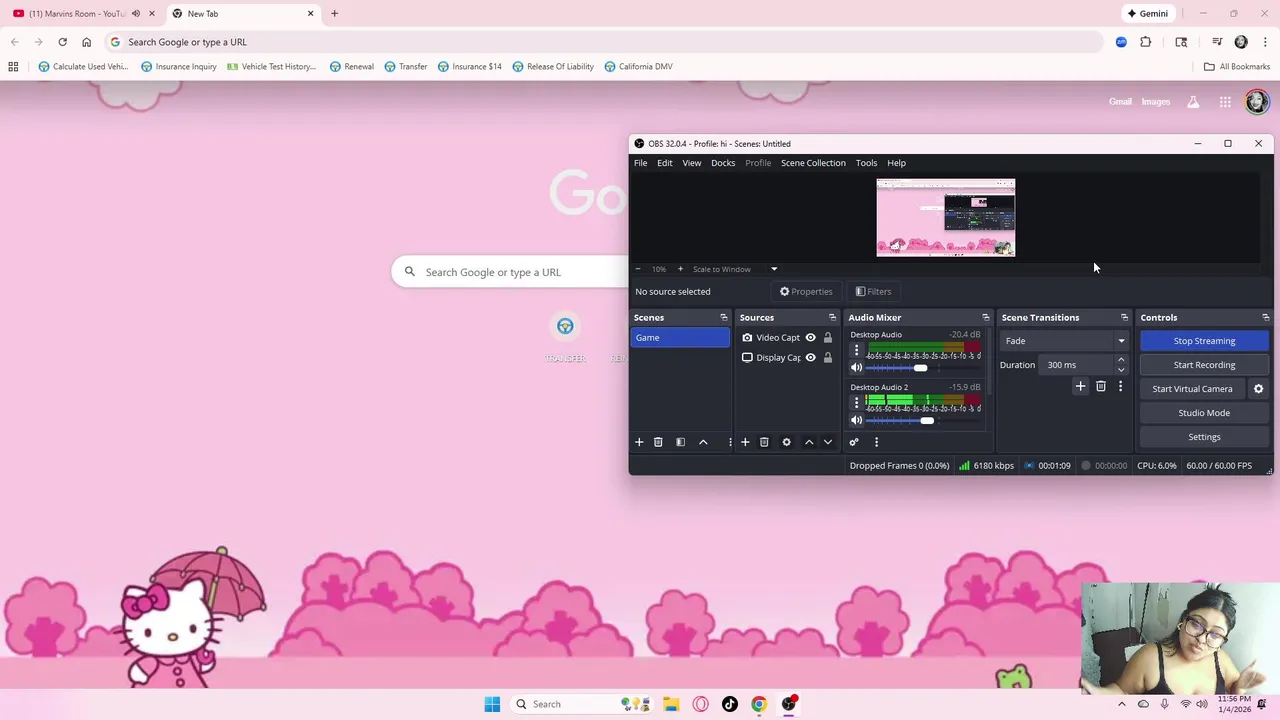Move scene up arrow in Scenes panel

tap(703, 442)
